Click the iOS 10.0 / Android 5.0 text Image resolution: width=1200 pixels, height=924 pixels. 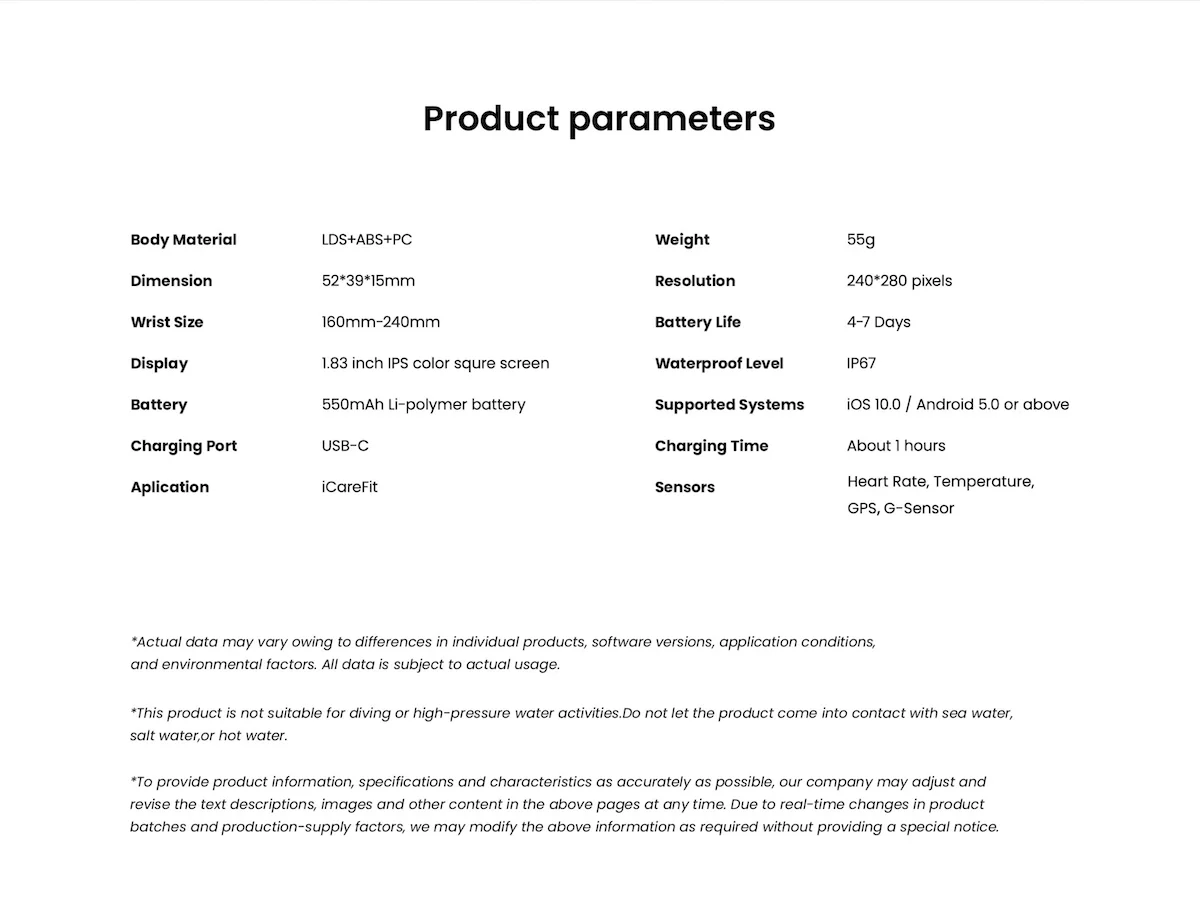tap(957, 405)
